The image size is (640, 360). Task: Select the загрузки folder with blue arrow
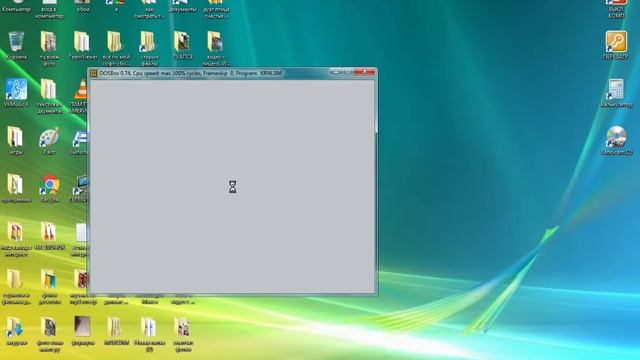click(x=15, y=328)
